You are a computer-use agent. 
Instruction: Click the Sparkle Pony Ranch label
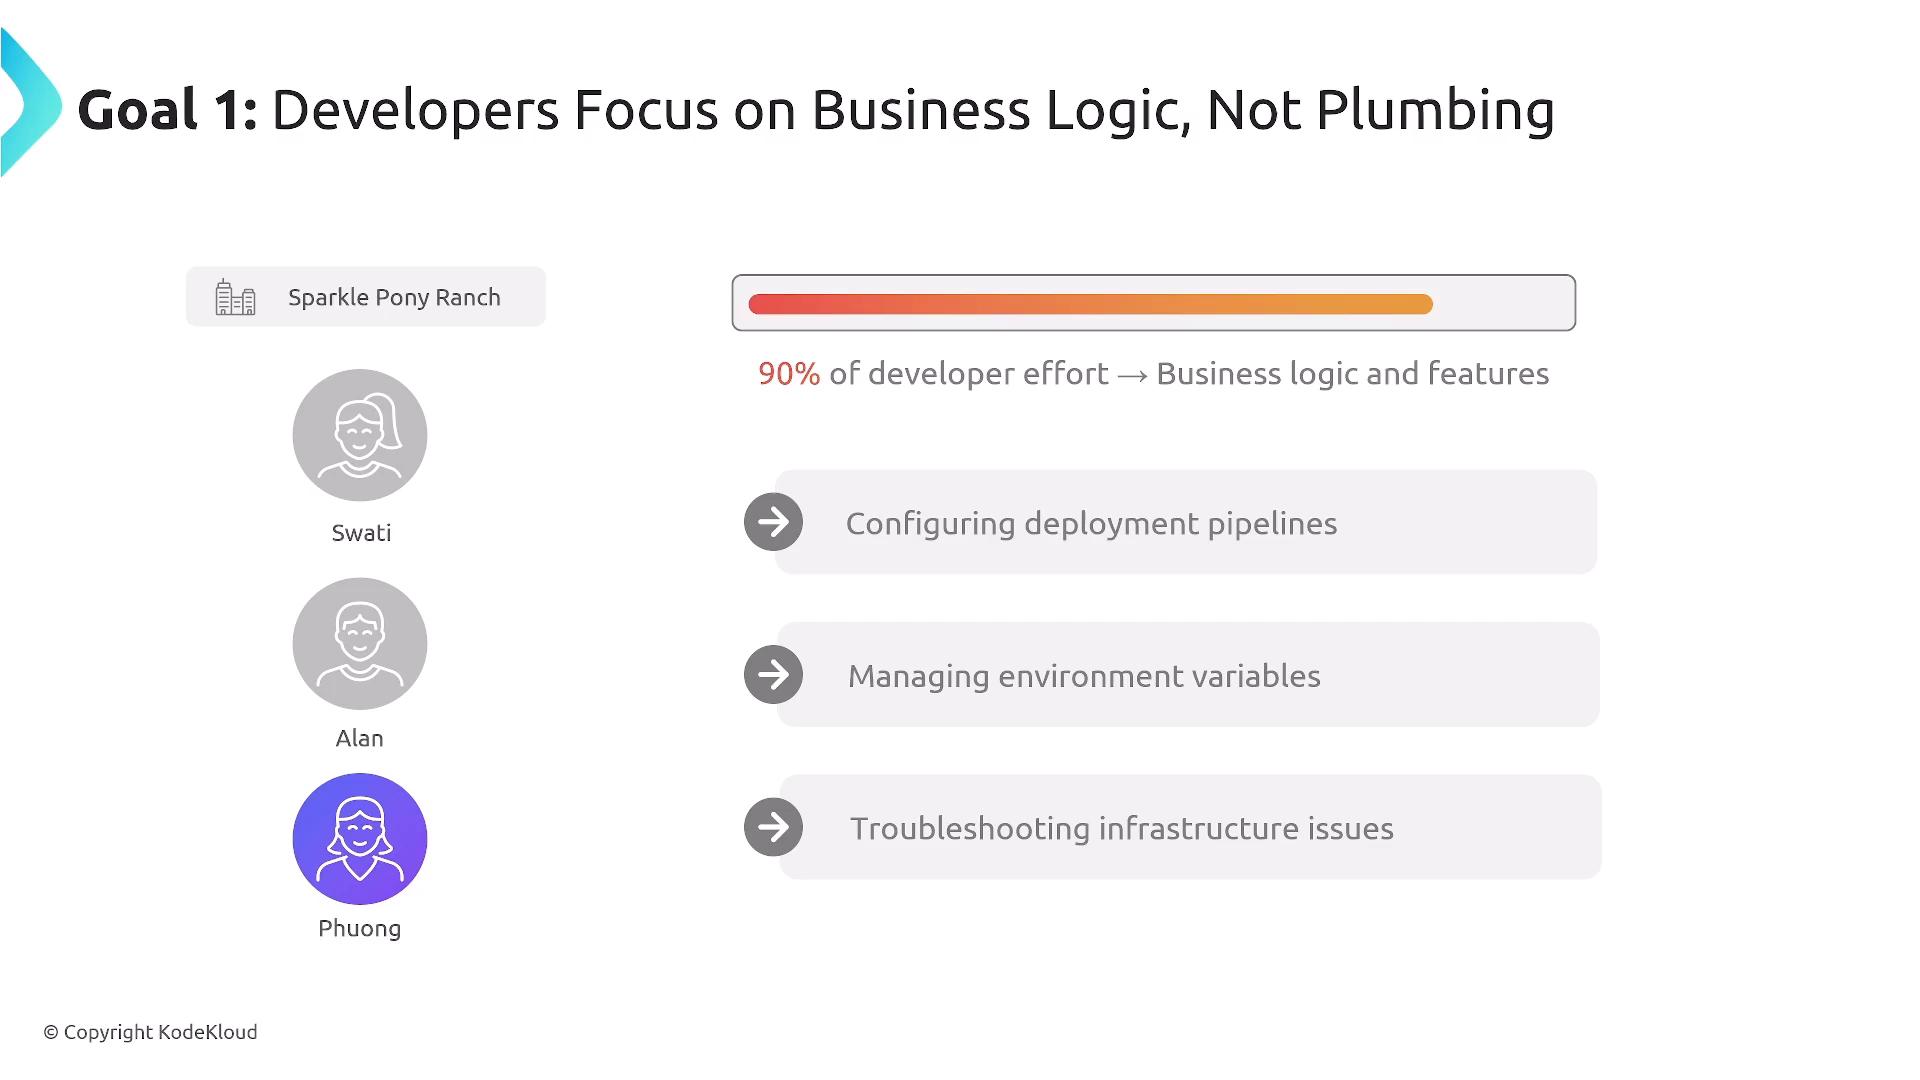tap(394, 297)
